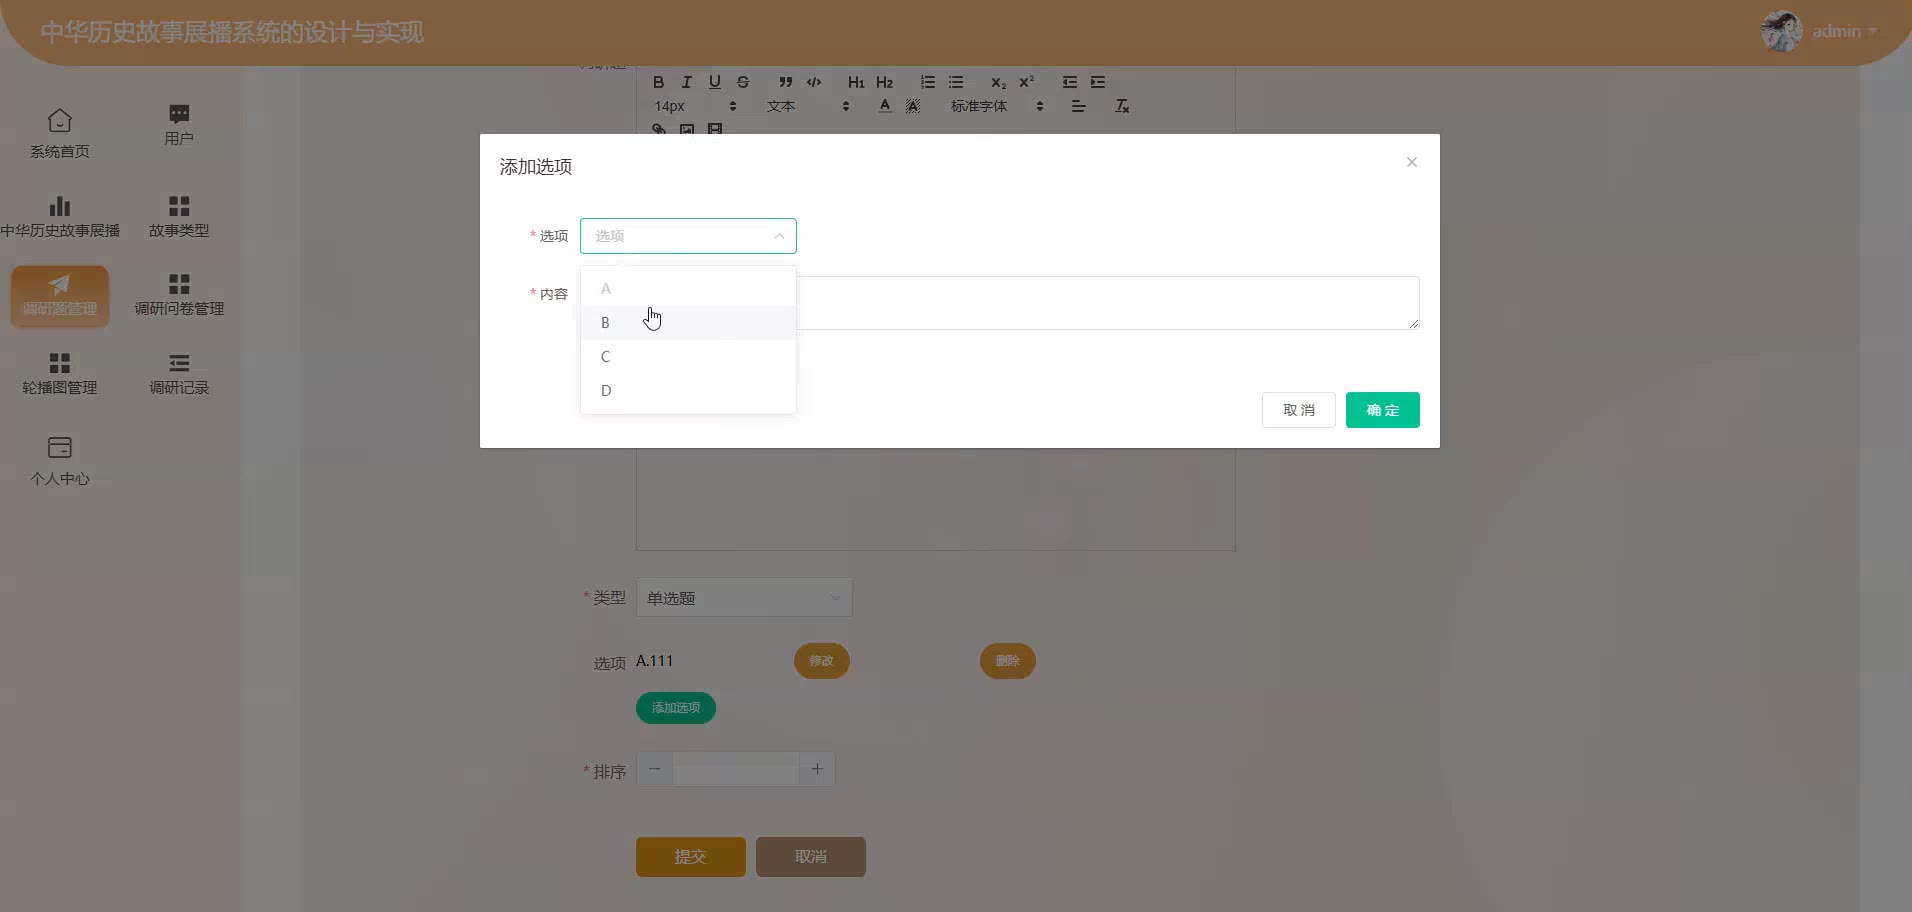Insert a blockquote using the quote icon

click(786, 82)
